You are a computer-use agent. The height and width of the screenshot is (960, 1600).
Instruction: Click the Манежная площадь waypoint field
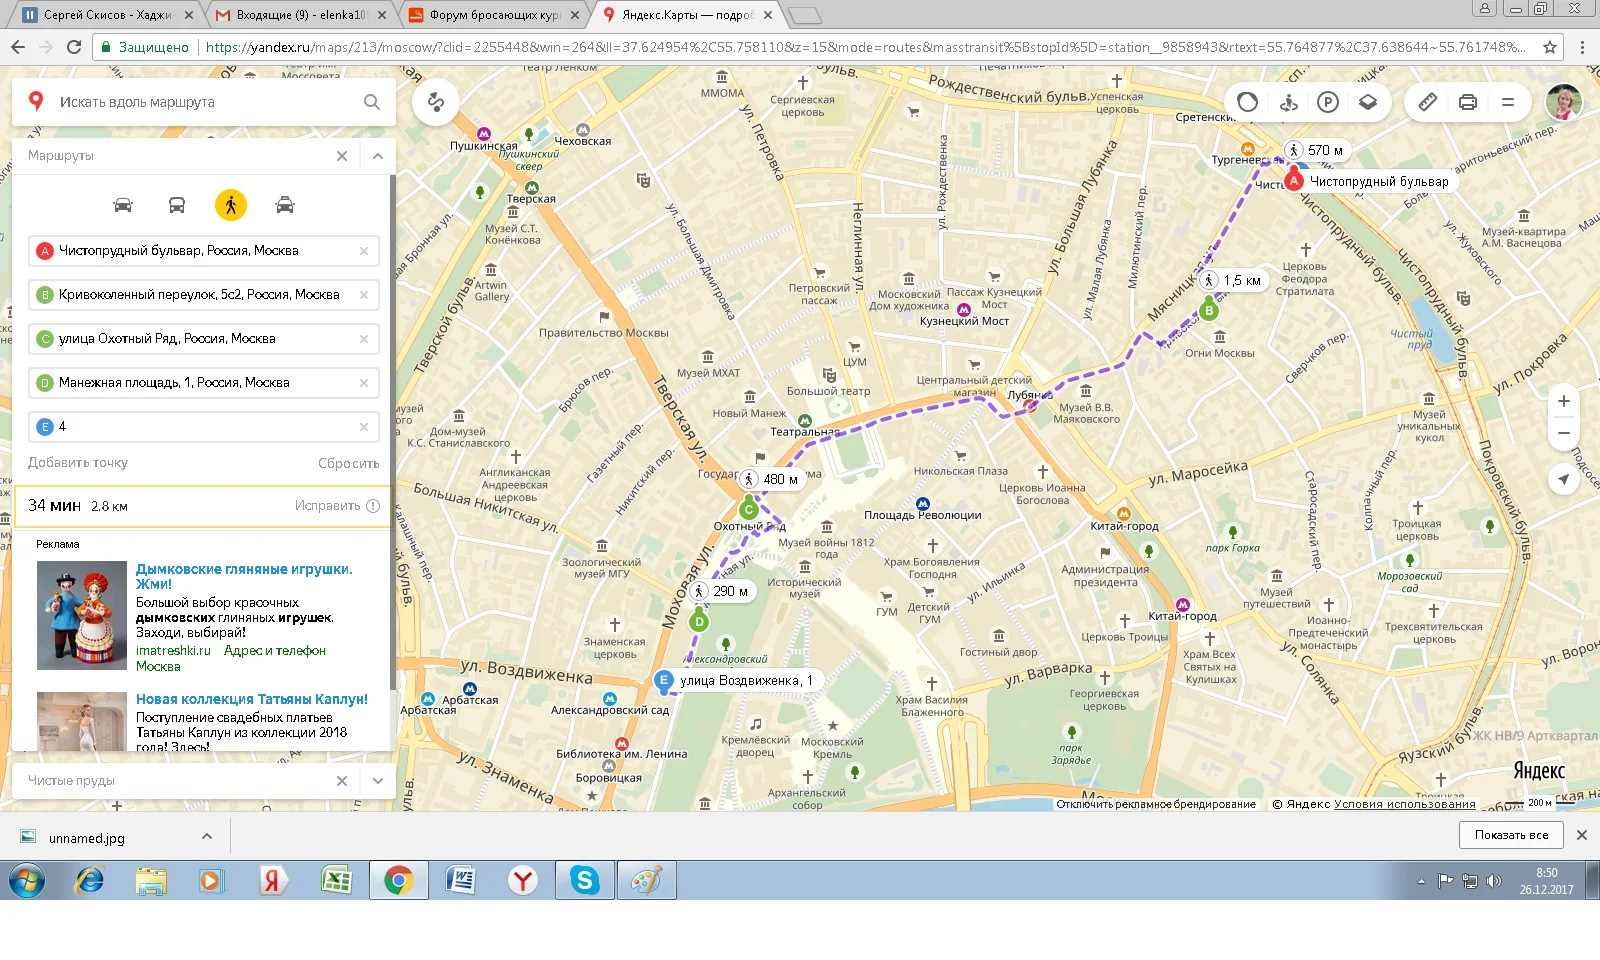pos(200,383)
